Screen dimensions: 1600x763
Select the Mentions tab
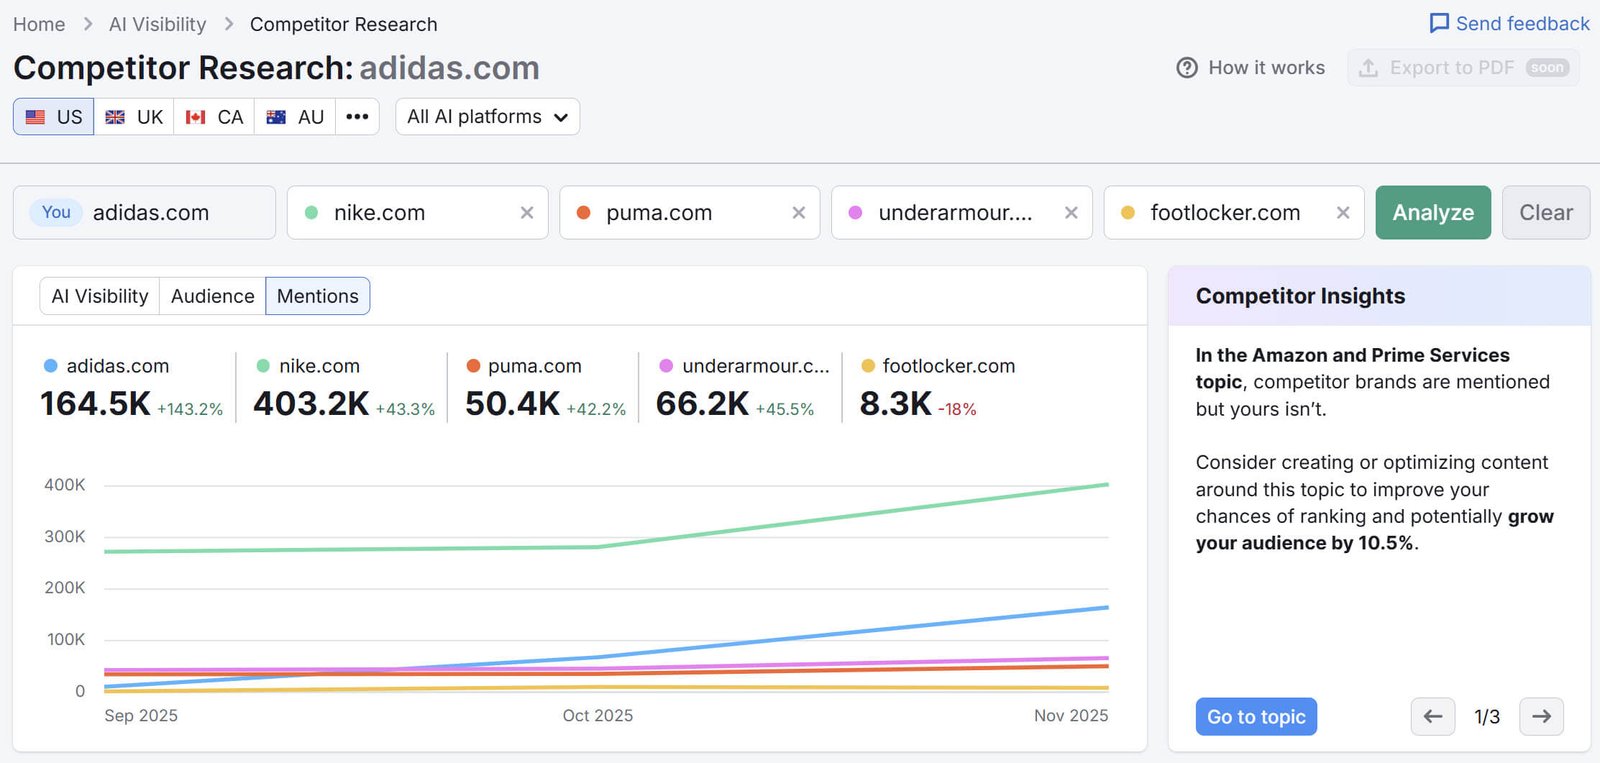(317, 296)
